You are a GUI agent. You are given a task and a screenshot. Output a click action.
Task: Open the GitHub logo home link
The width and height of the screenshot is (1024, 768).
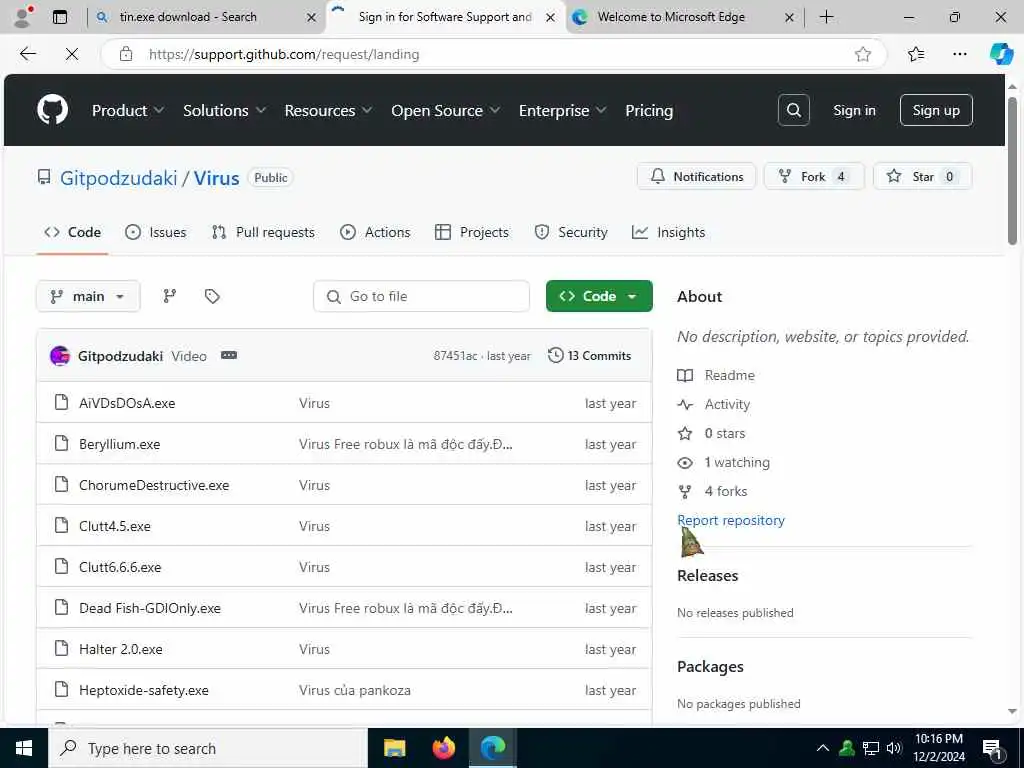point(52,110)
